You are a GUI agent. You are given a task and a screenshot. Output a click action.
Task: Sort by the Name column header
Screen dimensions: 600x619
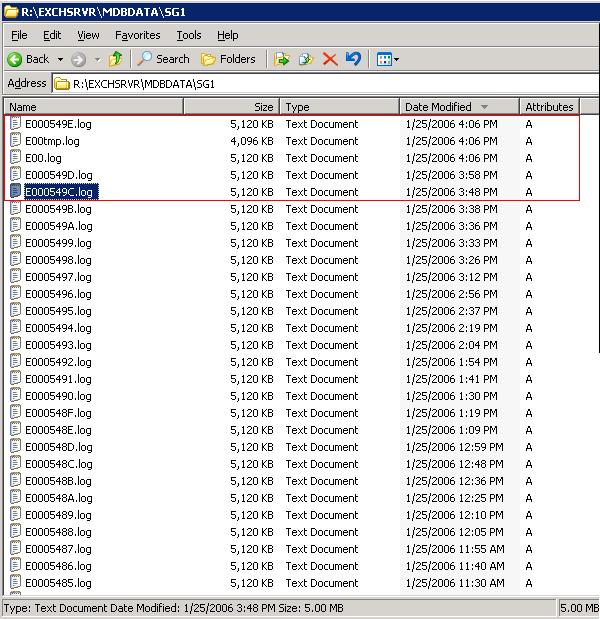pos(94,107)
